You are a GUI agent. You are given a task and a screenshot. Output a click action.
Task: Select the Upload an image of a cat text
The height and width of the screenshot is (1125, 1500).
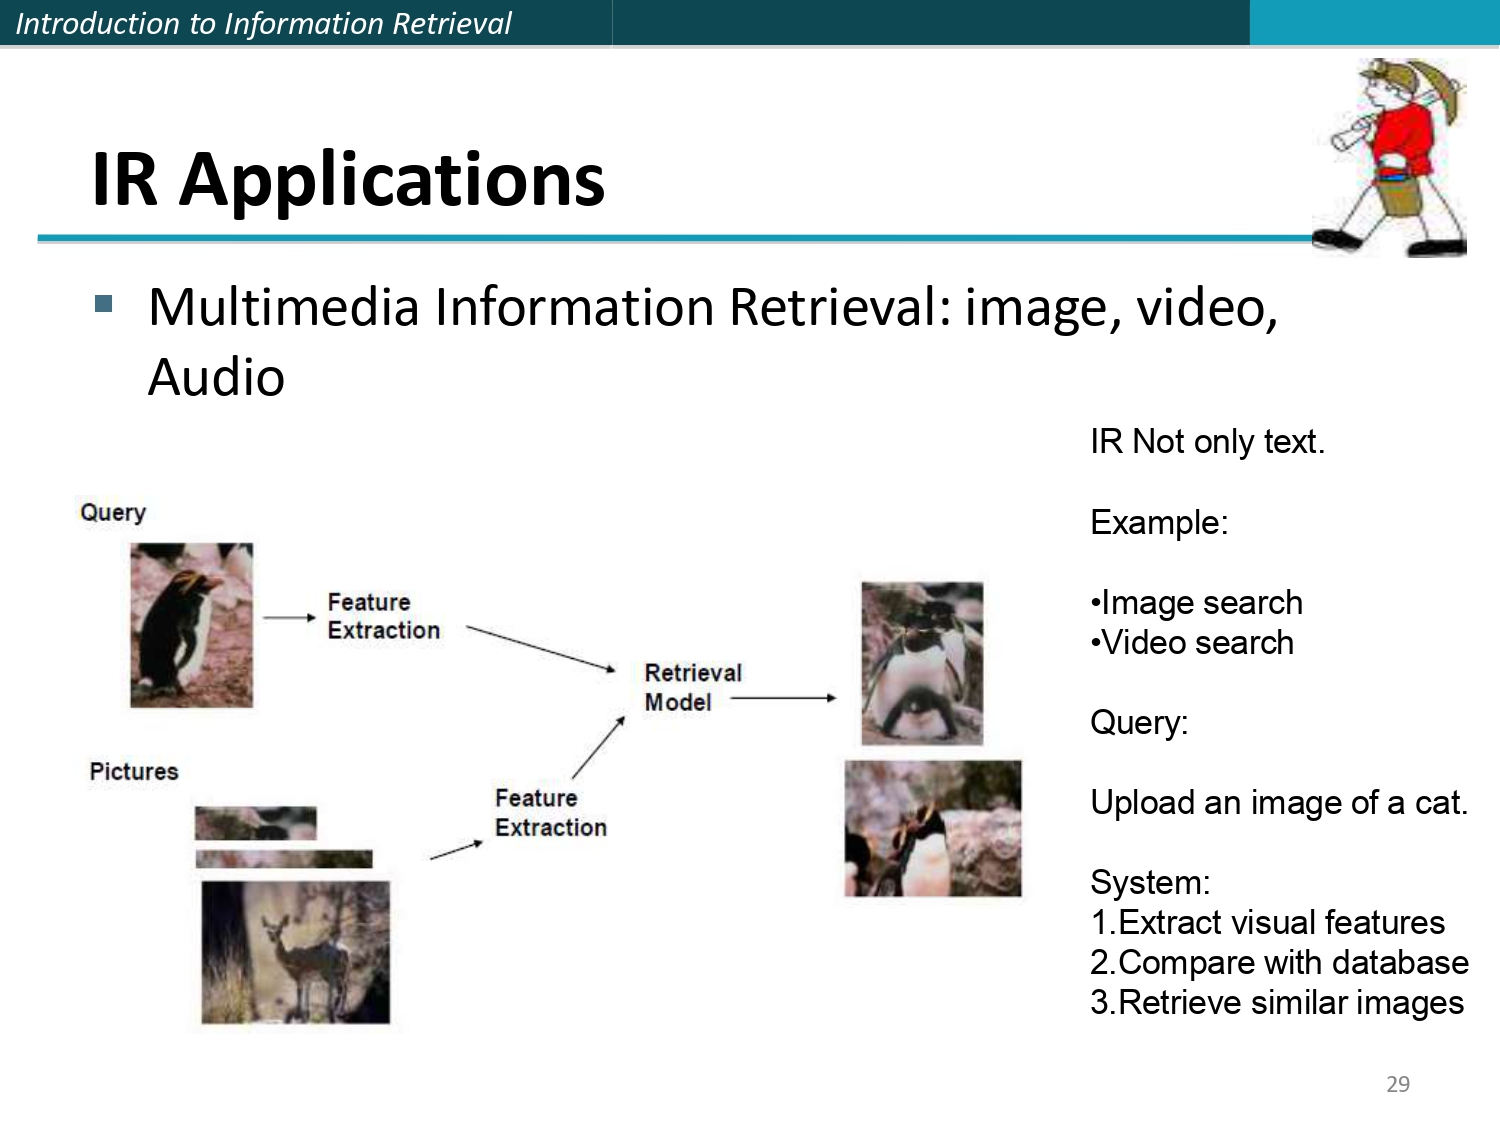point(1281,802)
